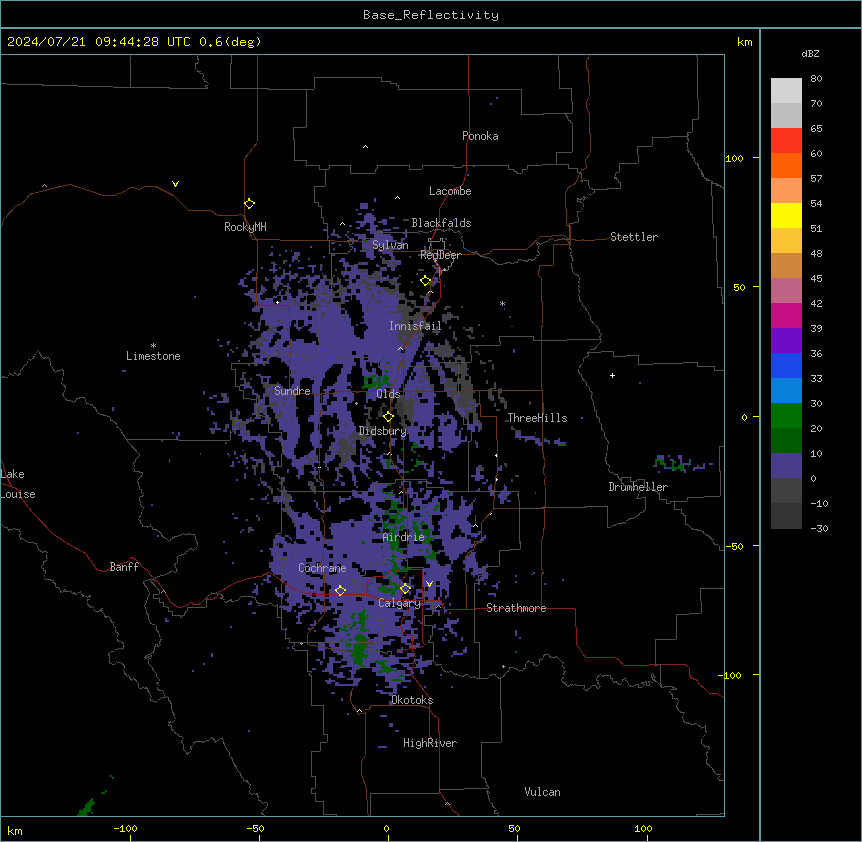Click the Didsbury town label

pyautogui.click(x=382, y=431)
